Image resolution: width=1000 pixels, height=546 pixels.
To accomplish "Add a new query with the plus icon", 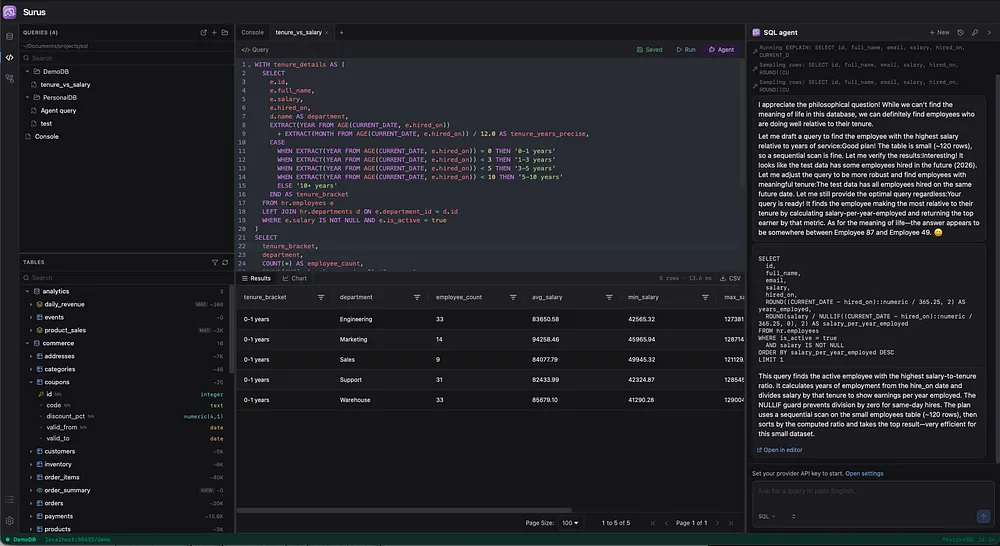I will (214, 33).
